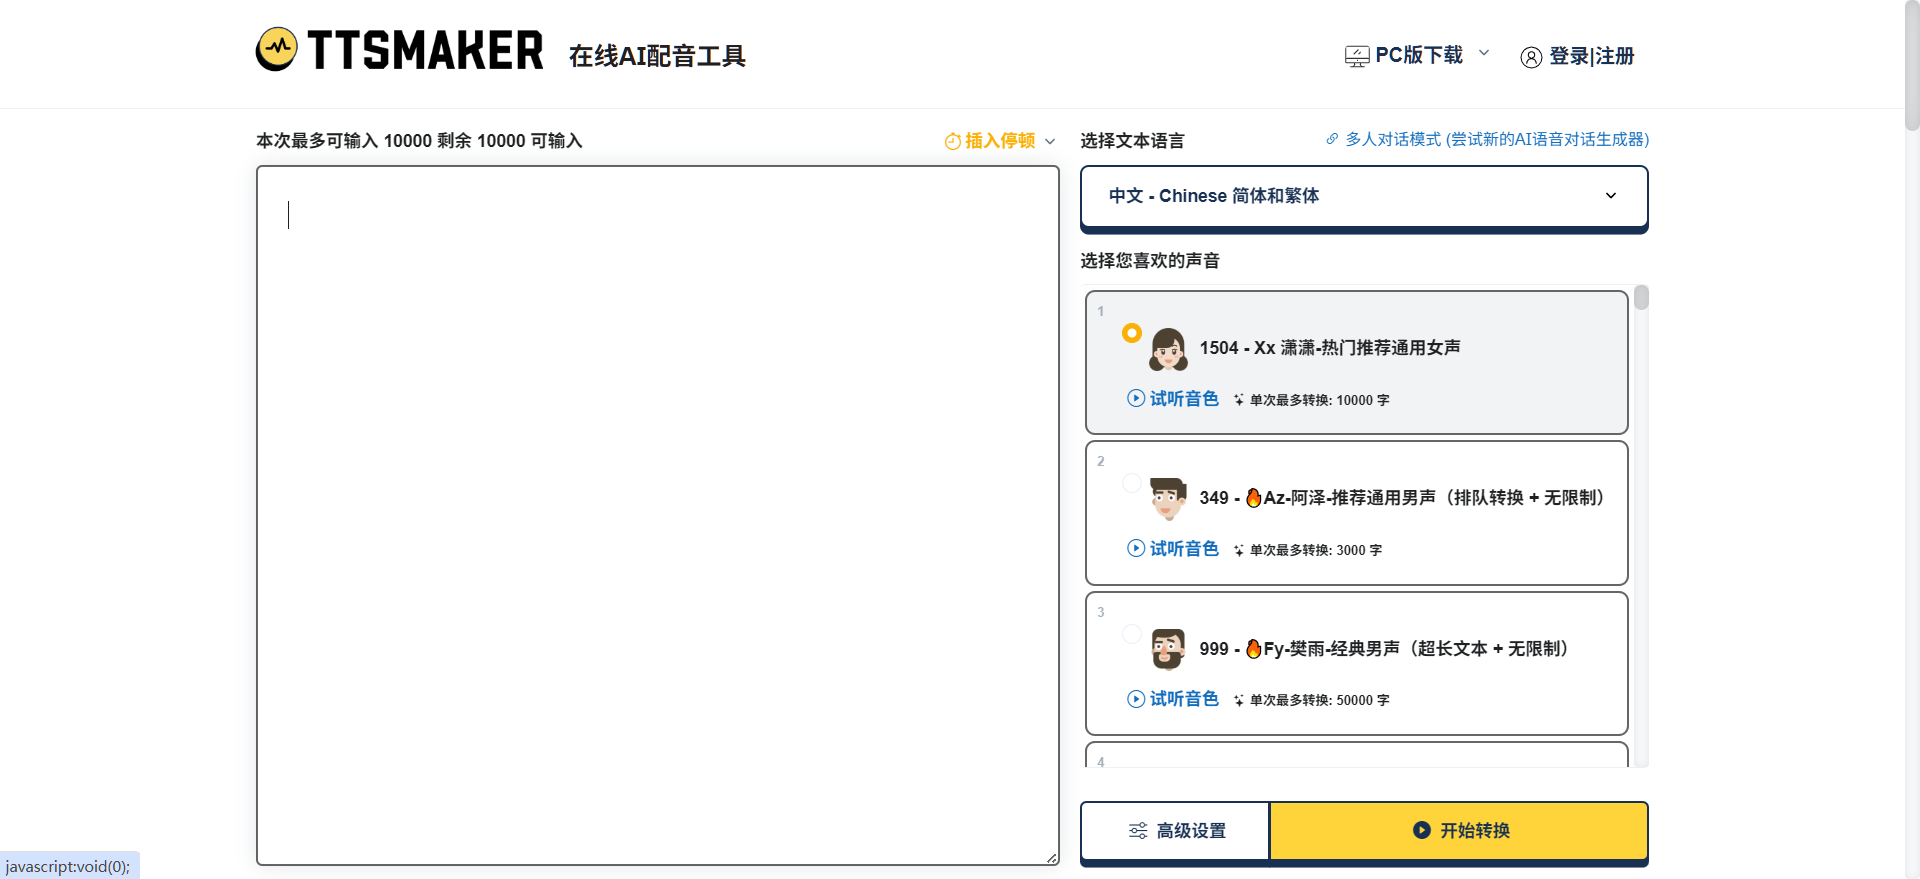Select the 349 Az-阿泽 voice radio button

tap(1131, 483)
